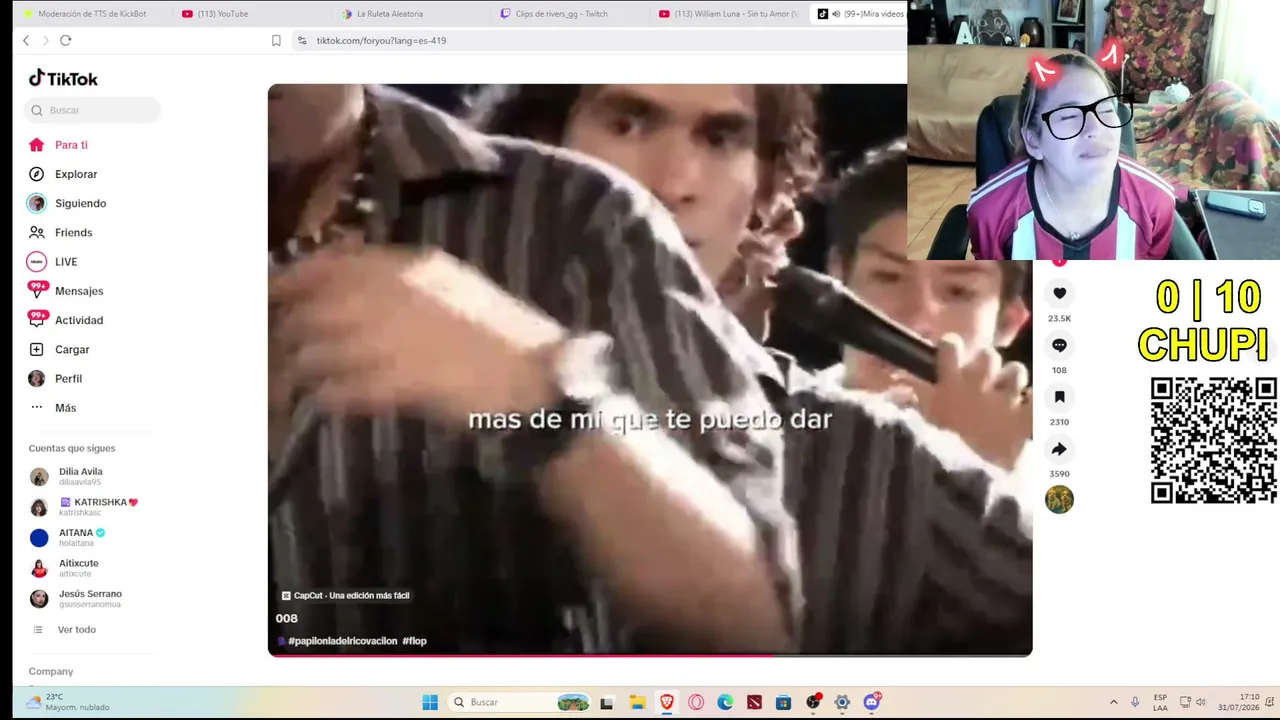Image resolution: width=1280 pixels, height=720 pixels.
Task: Open the Company footer link
Action: (51, 671)
